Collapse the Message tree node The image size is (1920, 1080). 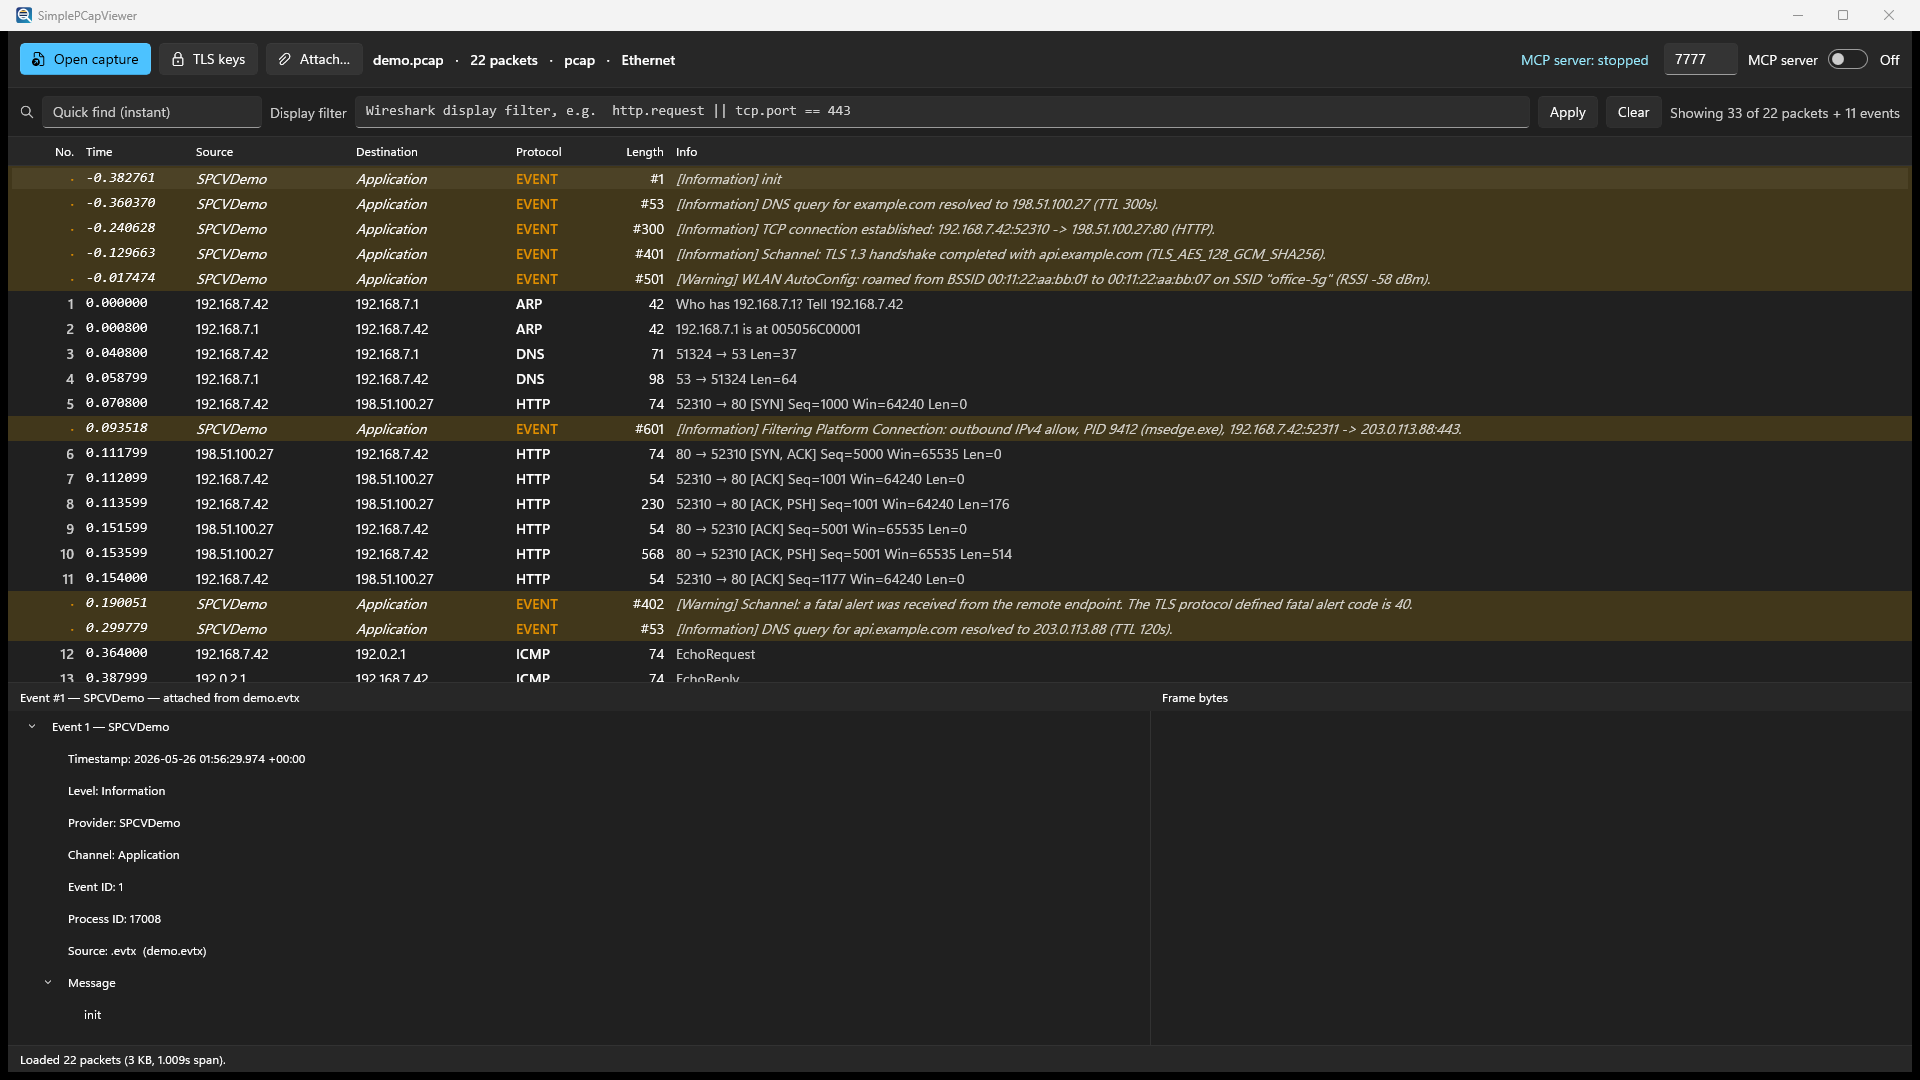48,983
